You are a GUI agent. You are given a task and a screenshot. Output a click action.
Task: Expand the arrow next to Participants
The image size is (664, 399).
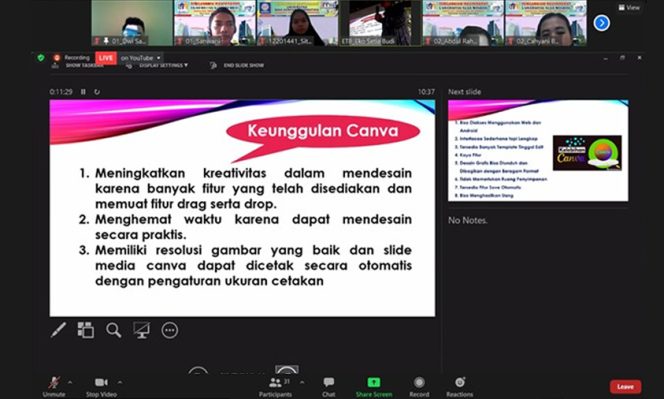coord(302,382)
